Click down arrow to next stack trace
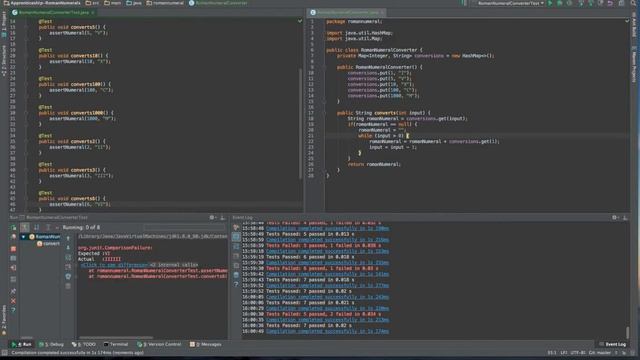640x360 pixels. pyautogui.click(x=68, y=247)
